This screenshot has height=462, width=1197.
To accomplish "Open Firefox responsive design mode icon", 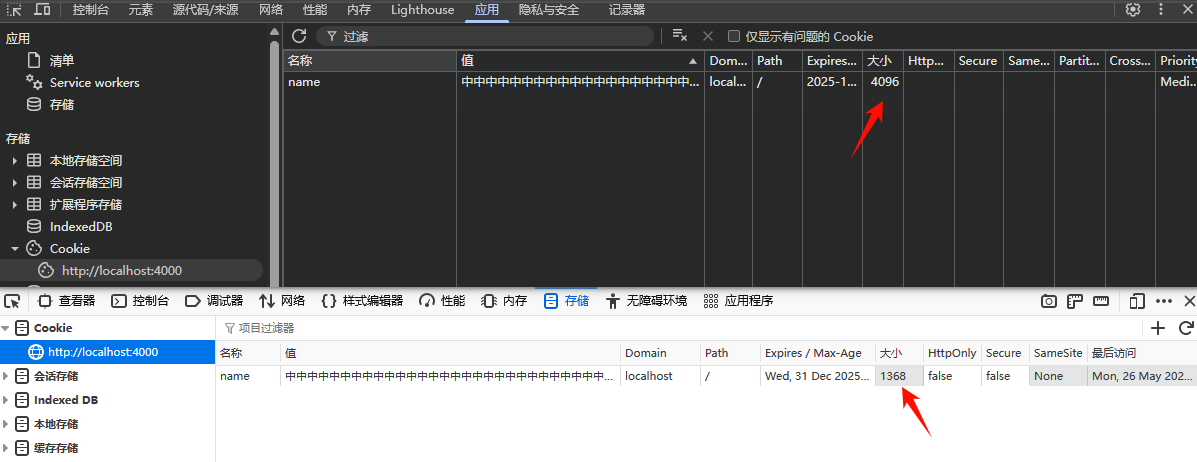I will coord(1137,301).
